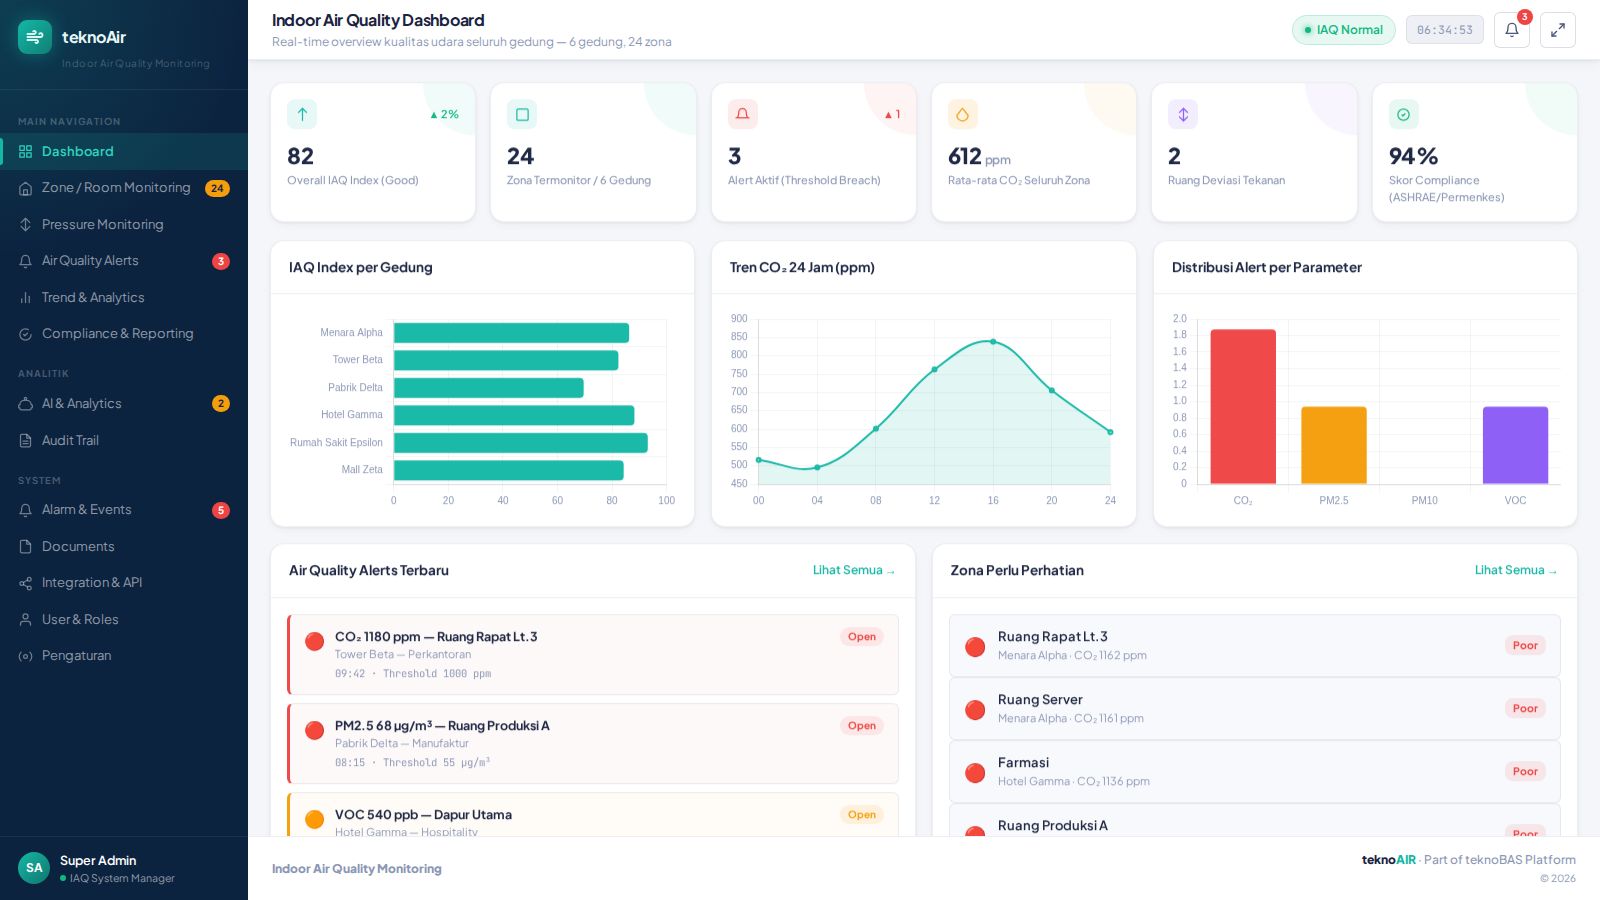Click the Overall IAQ Index arrow icon

tap(302, 114)
